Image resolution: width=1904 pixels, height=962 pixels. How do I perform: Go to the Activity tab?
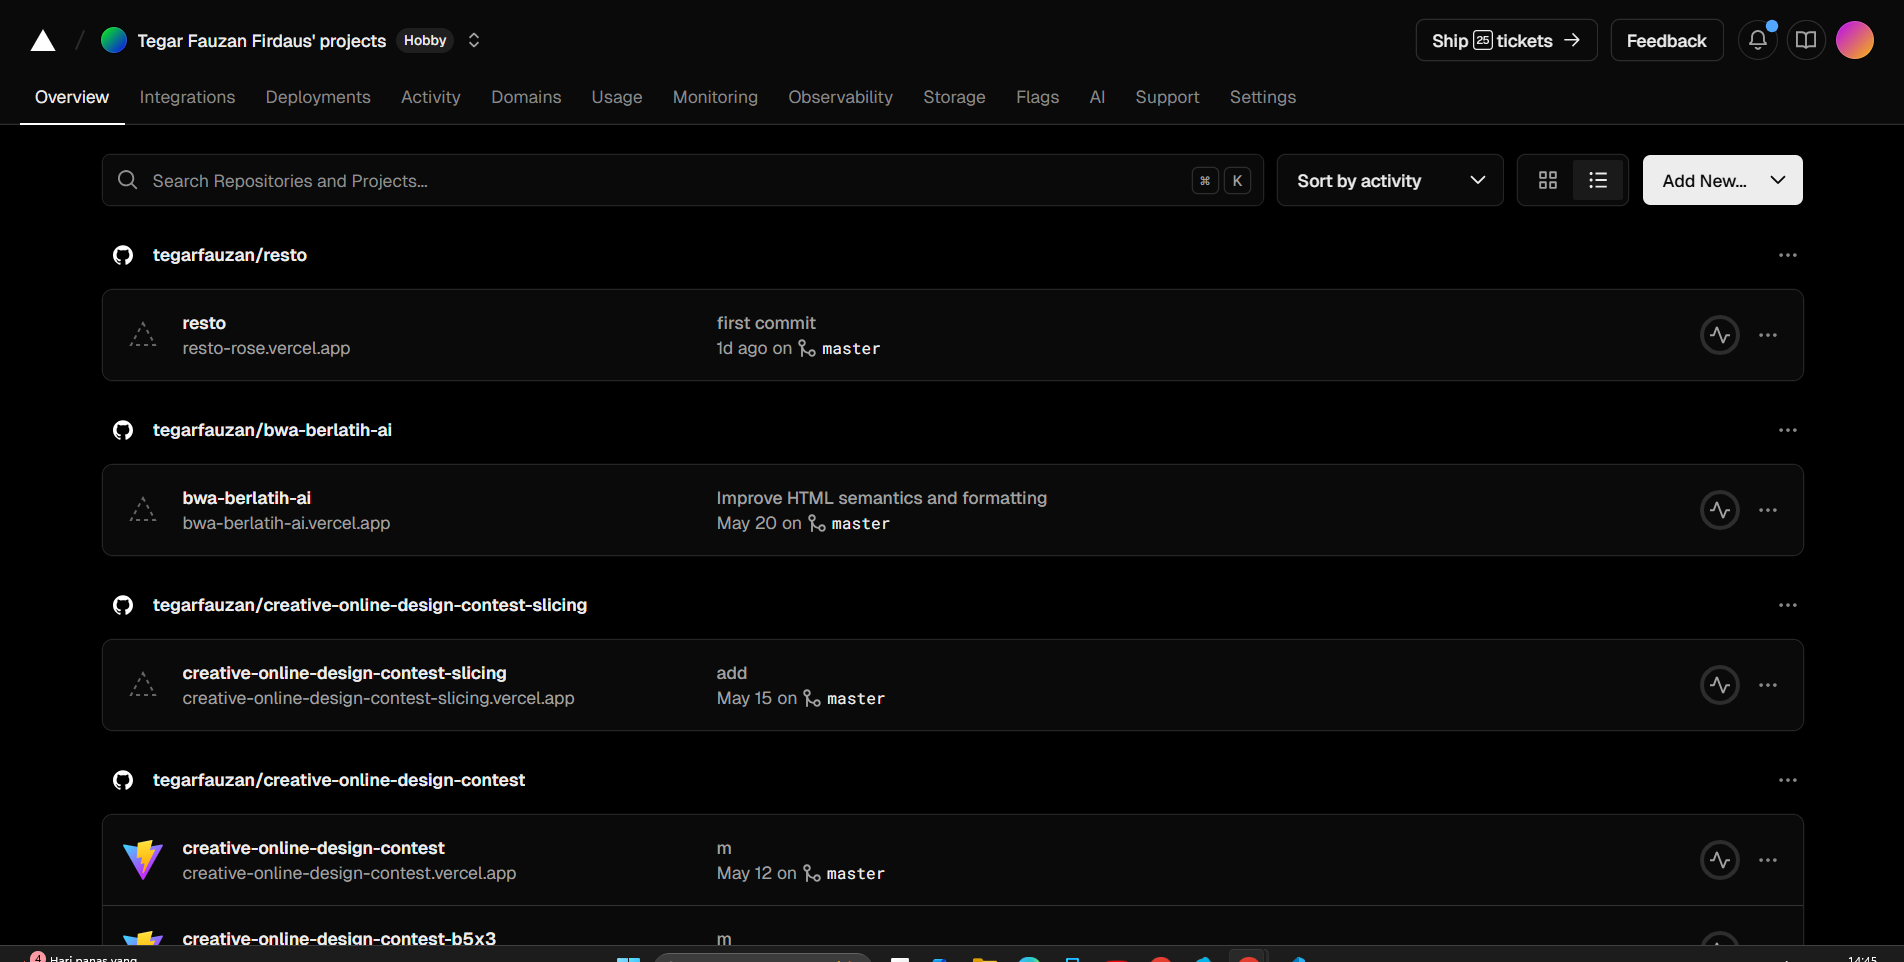click(x=431, y=97)
